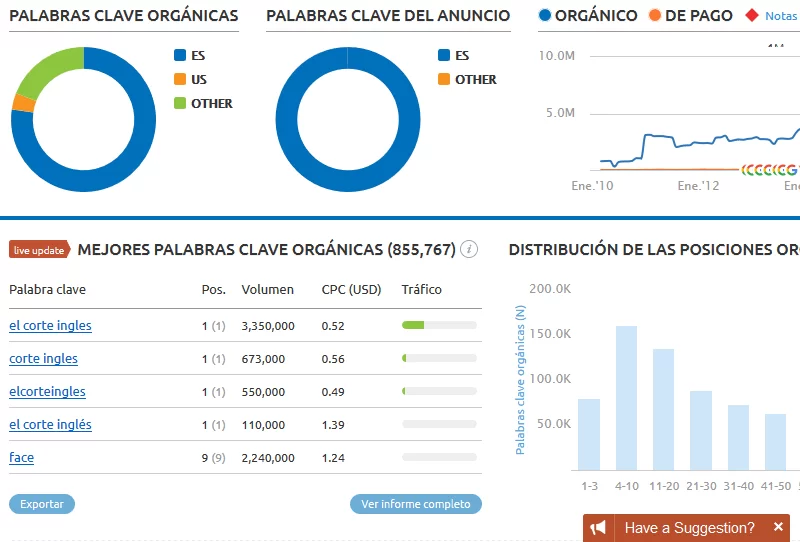
Task: Click the Google update markers on trend chart
Action: click(769, 169)
